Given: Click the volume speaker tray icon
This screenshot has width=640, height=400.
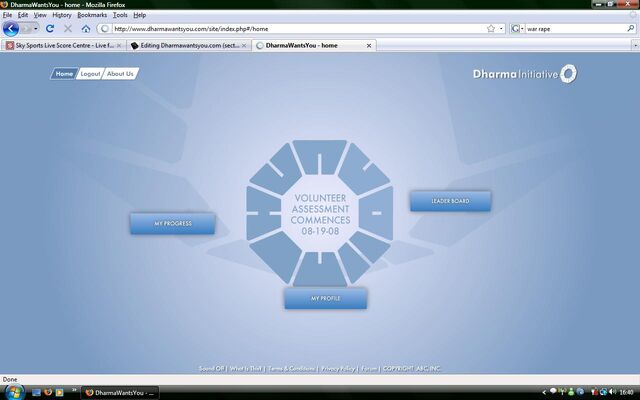Looking at the screenshot, I should pos(612,392).
